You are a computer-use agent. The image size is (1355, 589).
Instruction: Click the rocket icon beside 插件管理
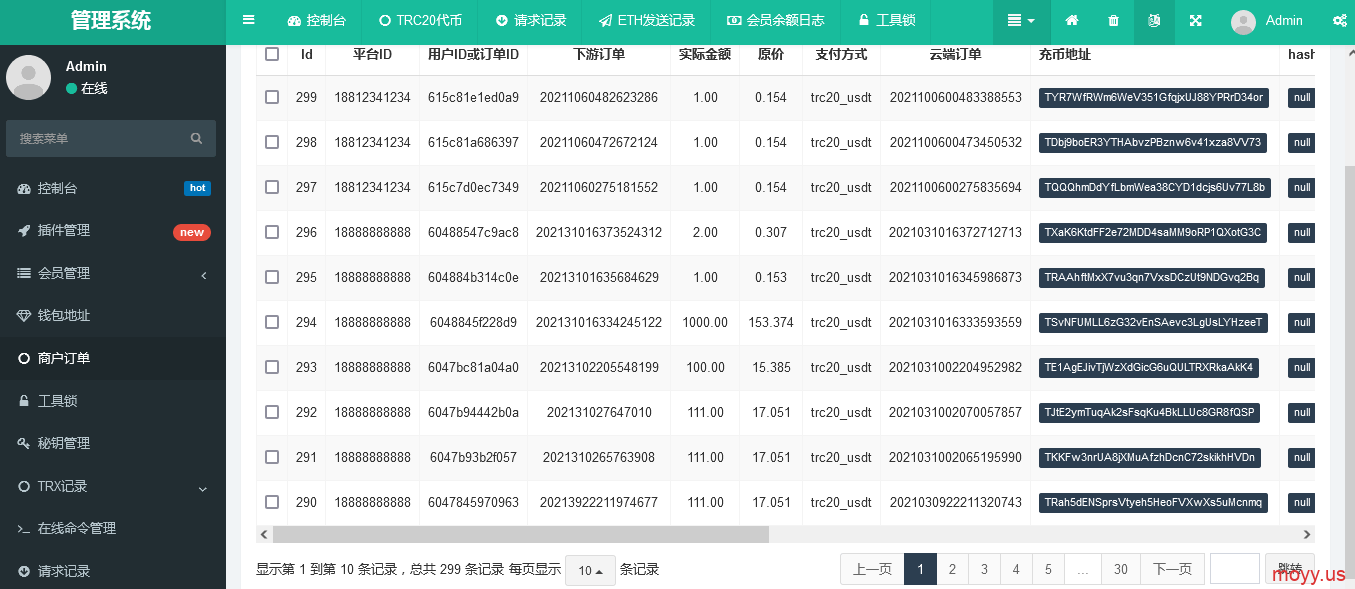pyautogui.click(x=25, y=230)
